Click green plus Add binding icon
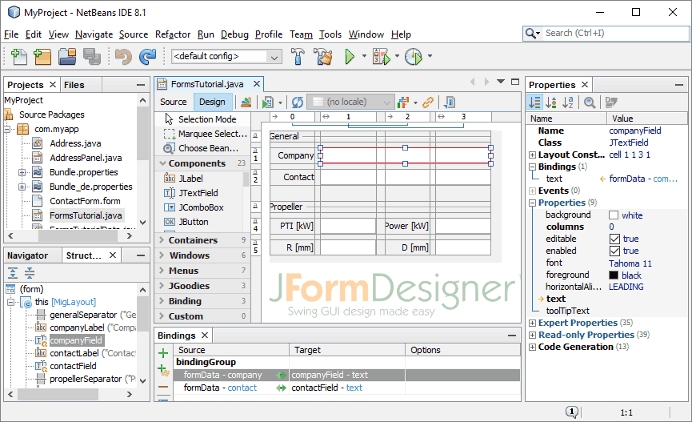 pos(163,353)
